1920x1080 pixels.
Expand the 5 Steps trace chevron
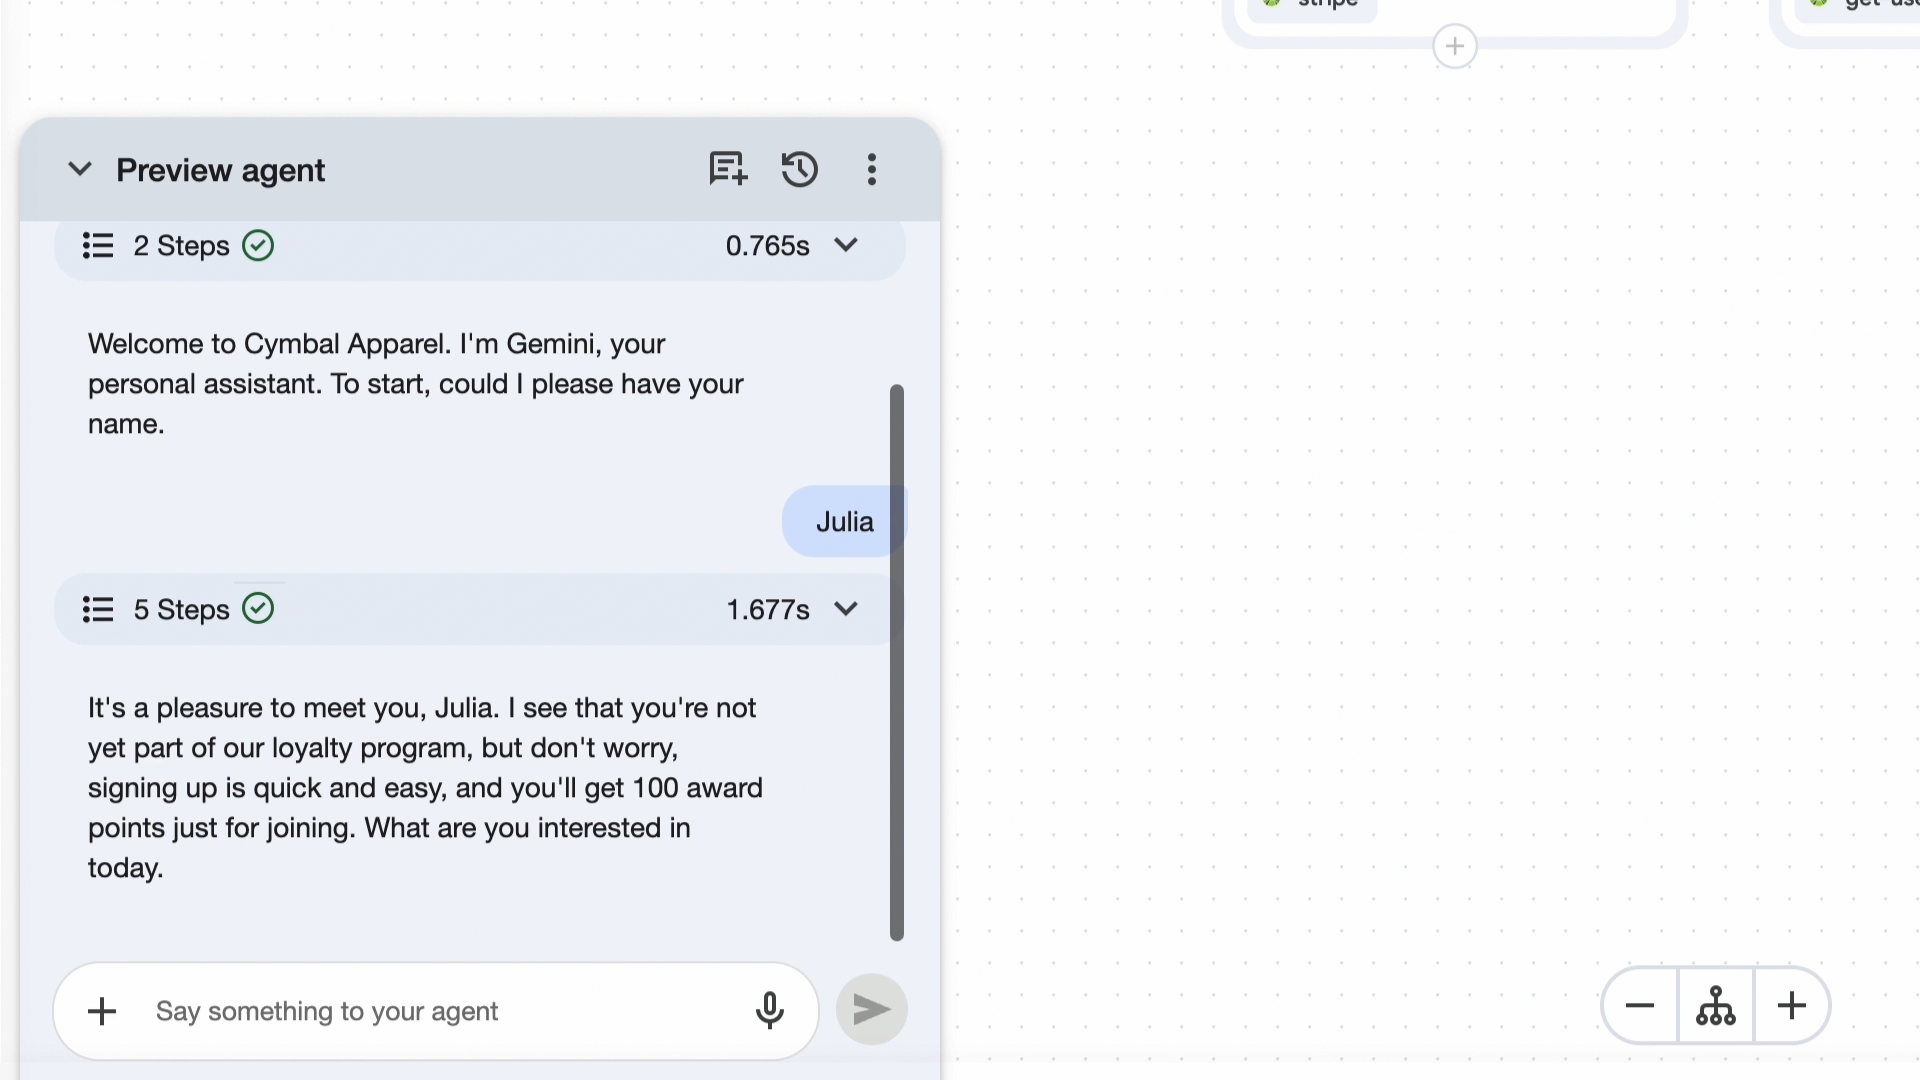pyautogui.click(x=846, y=609)
